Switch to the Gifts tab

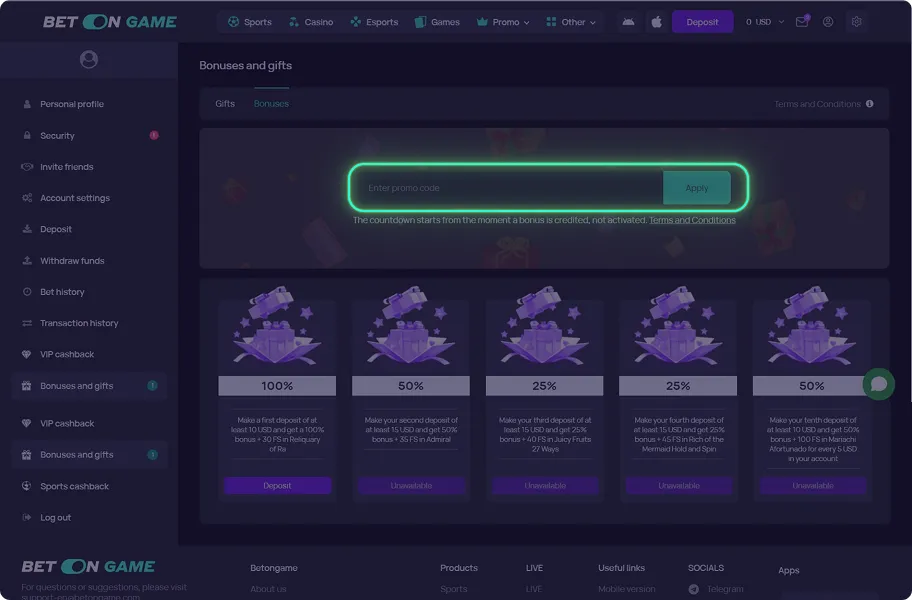[225, 103]
